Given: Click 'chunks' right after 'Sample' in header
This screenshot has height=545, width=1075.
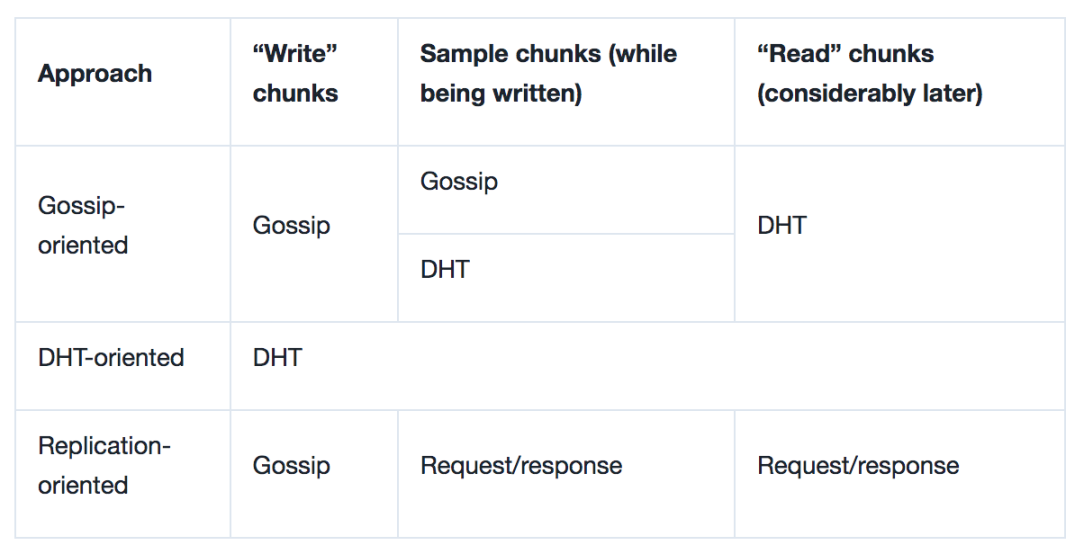Looking at the screenshot, I should tap(559, 54).
